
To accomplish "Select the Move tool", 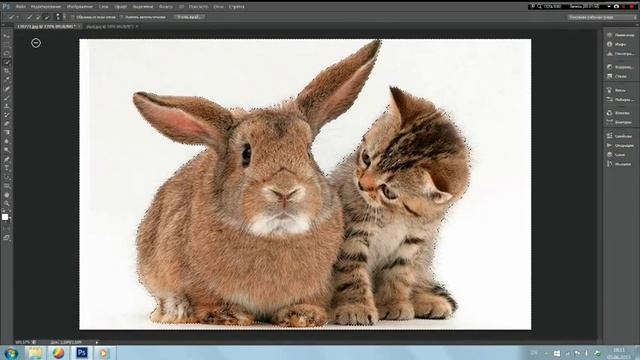I will pyautogui.click(x=7, y=36).
